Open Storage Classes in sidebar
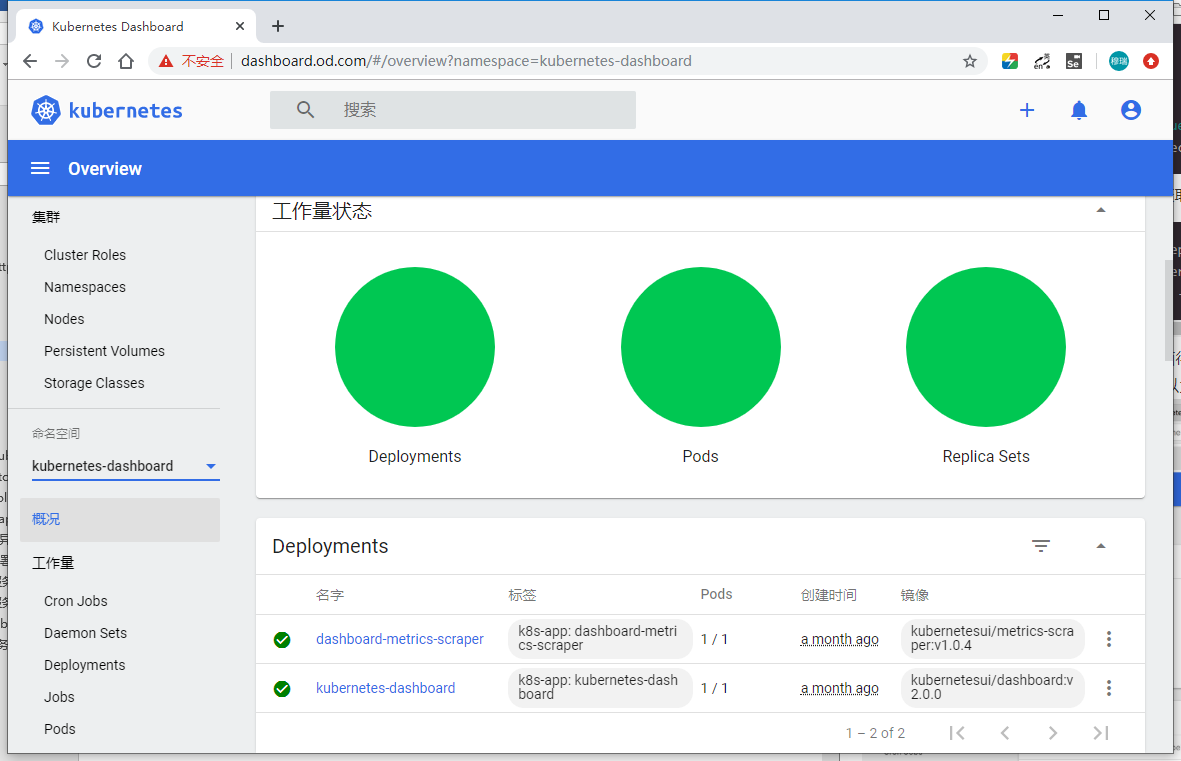The width and height of the screenshot is (1181, 761). (x=94, y=383)
